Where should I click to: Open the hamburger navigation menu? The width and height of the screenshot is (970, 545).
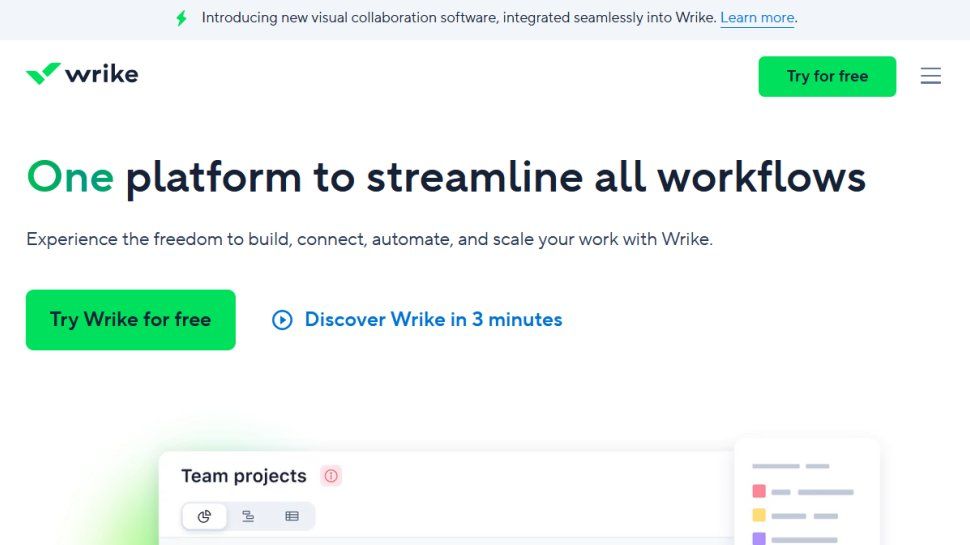[930, 76]
